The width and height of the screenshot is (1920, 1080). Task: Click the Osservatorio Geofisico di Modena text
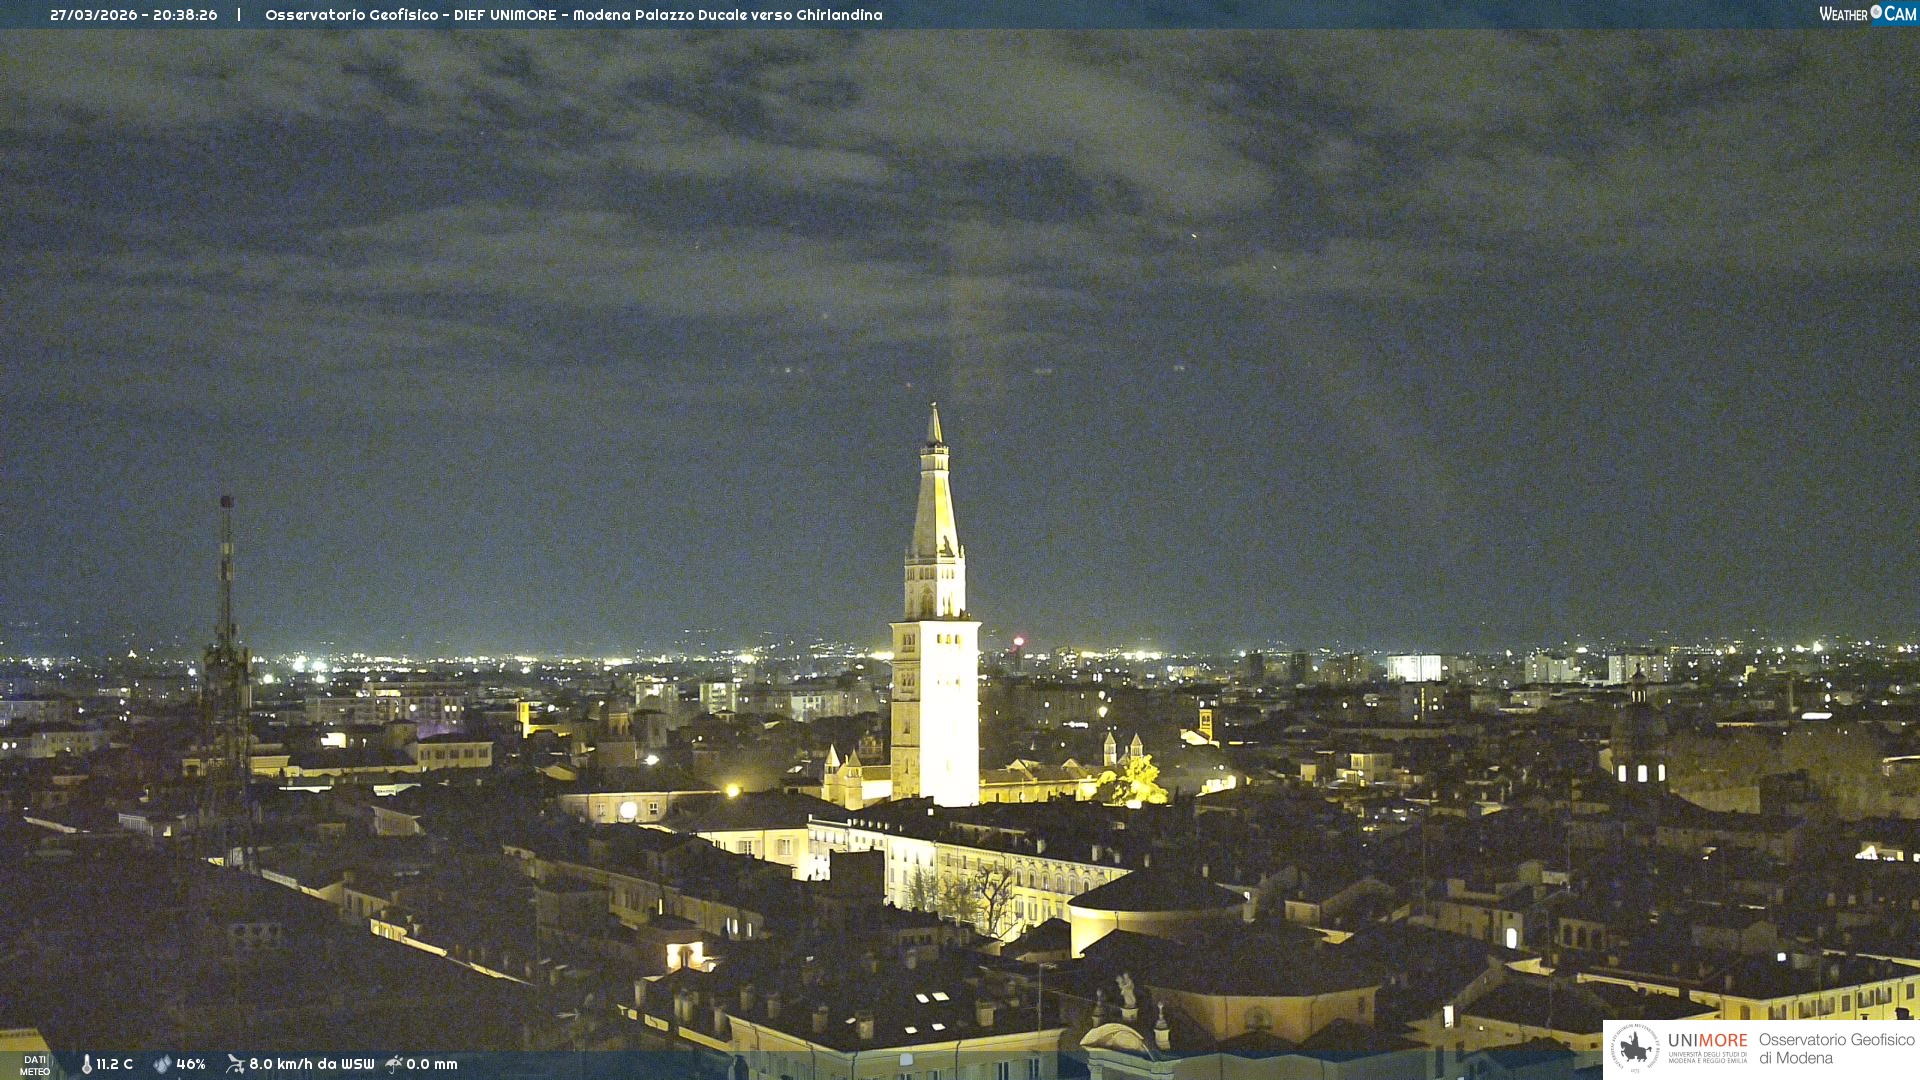point(1836,1049)
